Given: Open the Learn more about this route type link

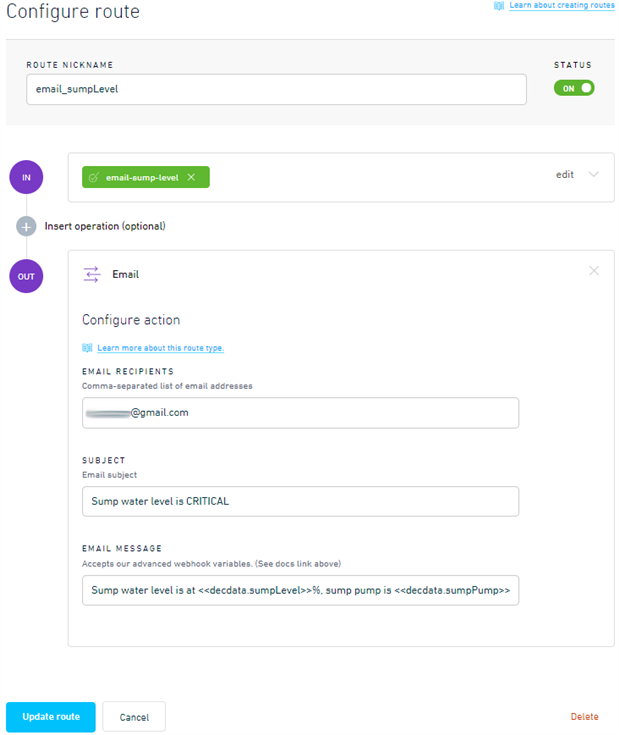Looking at the screenshot, I should [x=160, y=348].
